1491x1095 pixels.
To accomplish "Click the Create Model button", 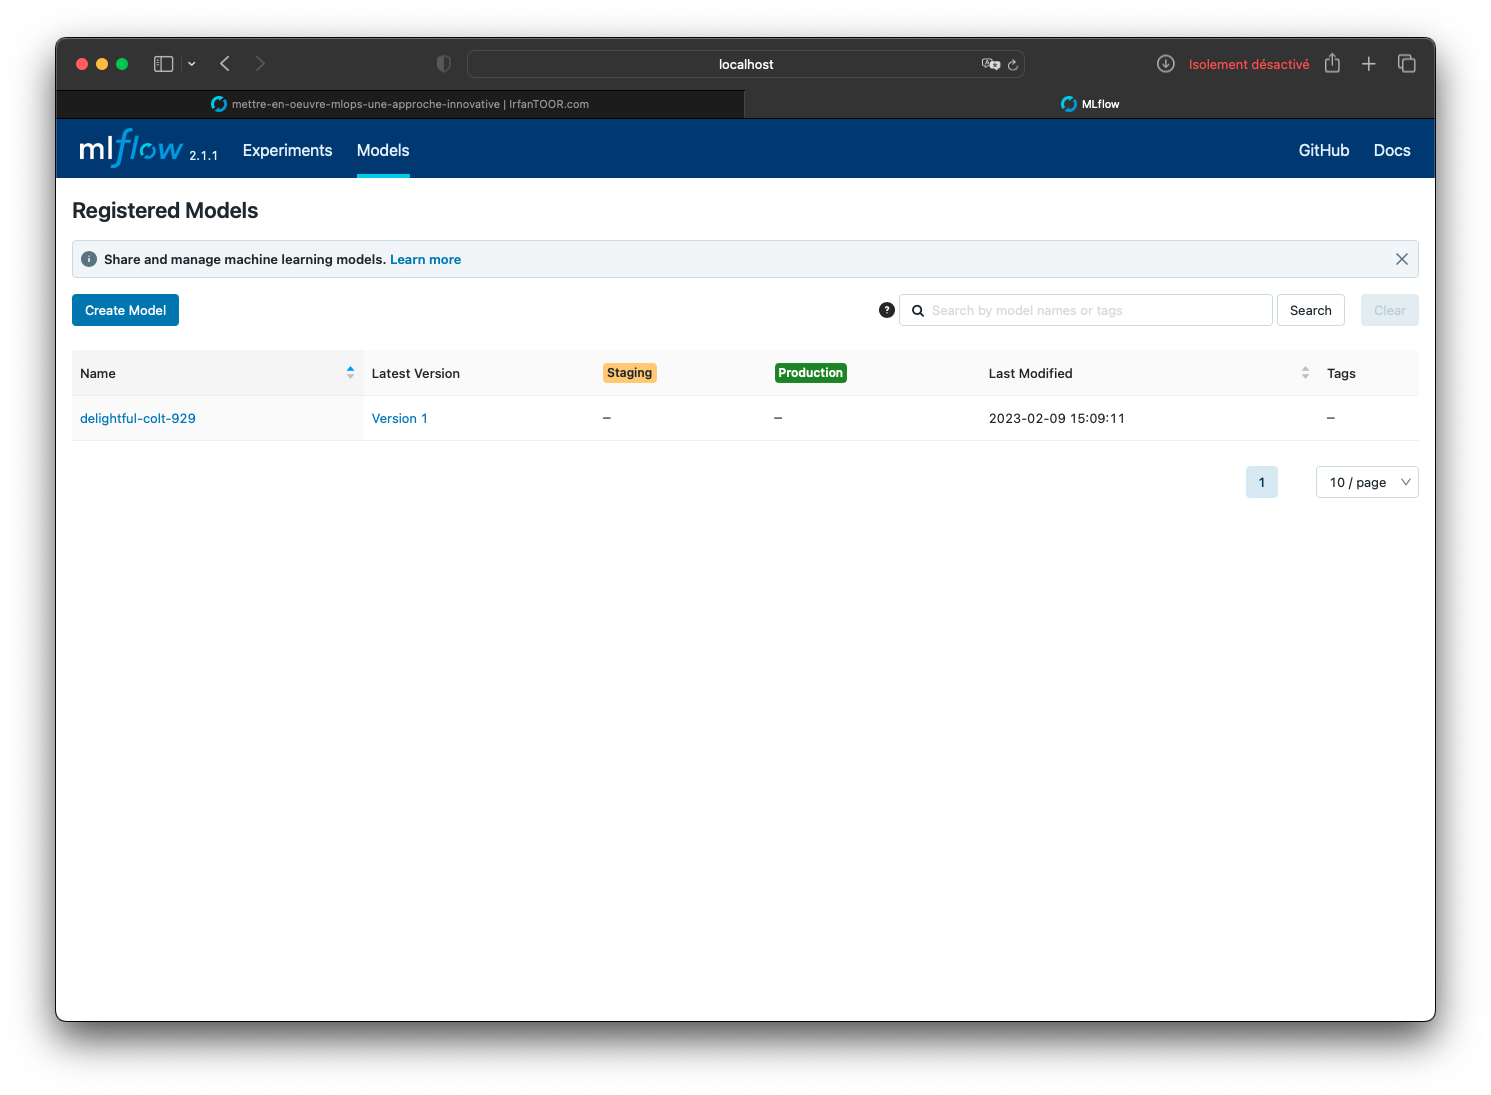I will (x=125, y=310).
